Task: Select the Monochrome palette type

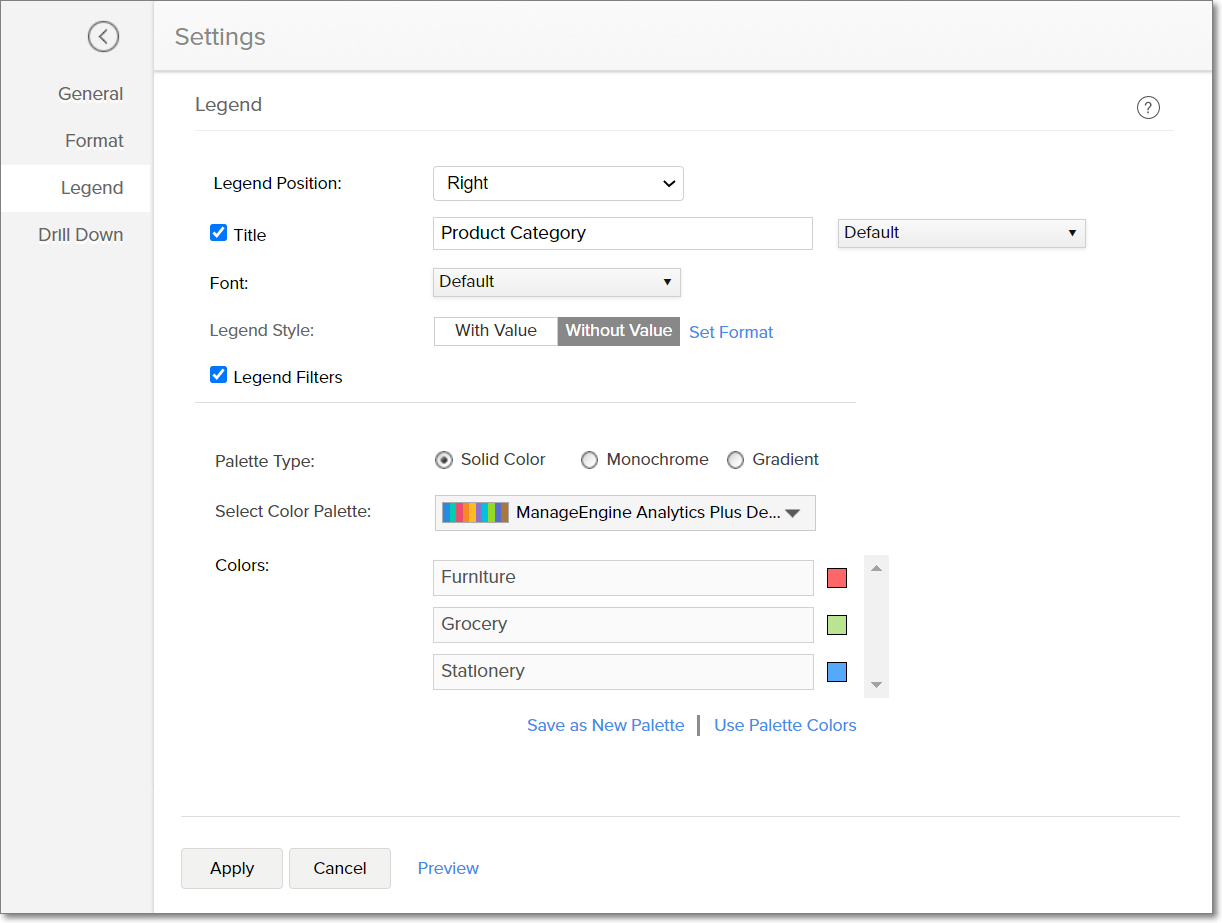Action: coord(590,460)
